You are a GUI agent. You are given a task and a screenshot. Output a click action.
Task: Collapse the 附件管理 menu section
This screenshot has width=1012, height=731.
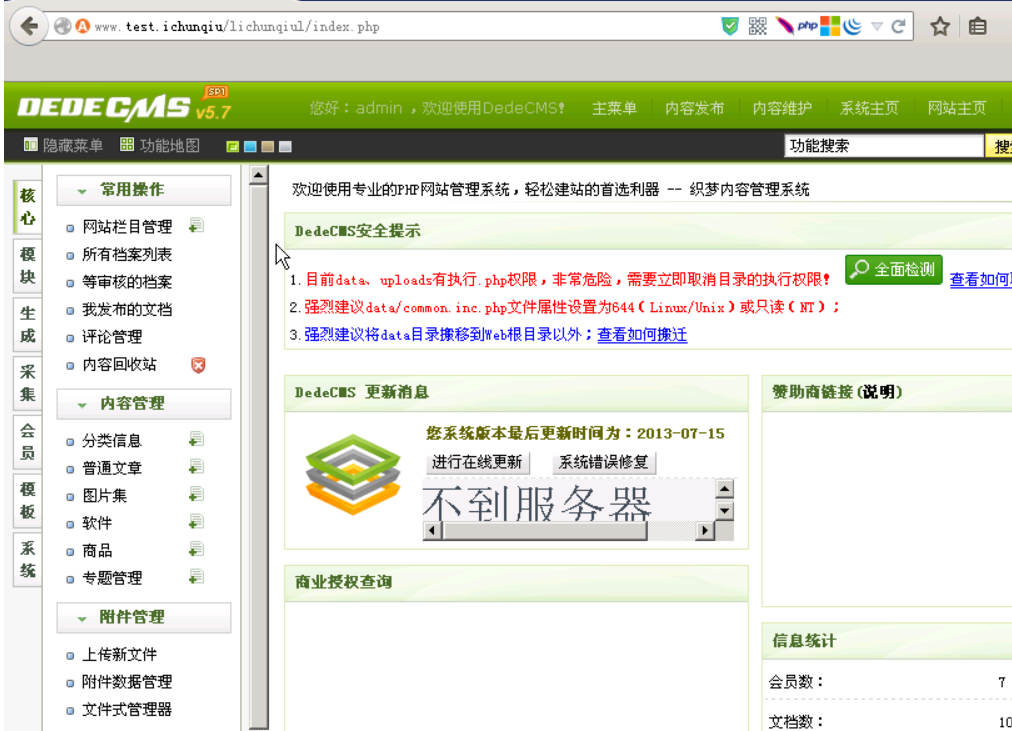[144, 617]
